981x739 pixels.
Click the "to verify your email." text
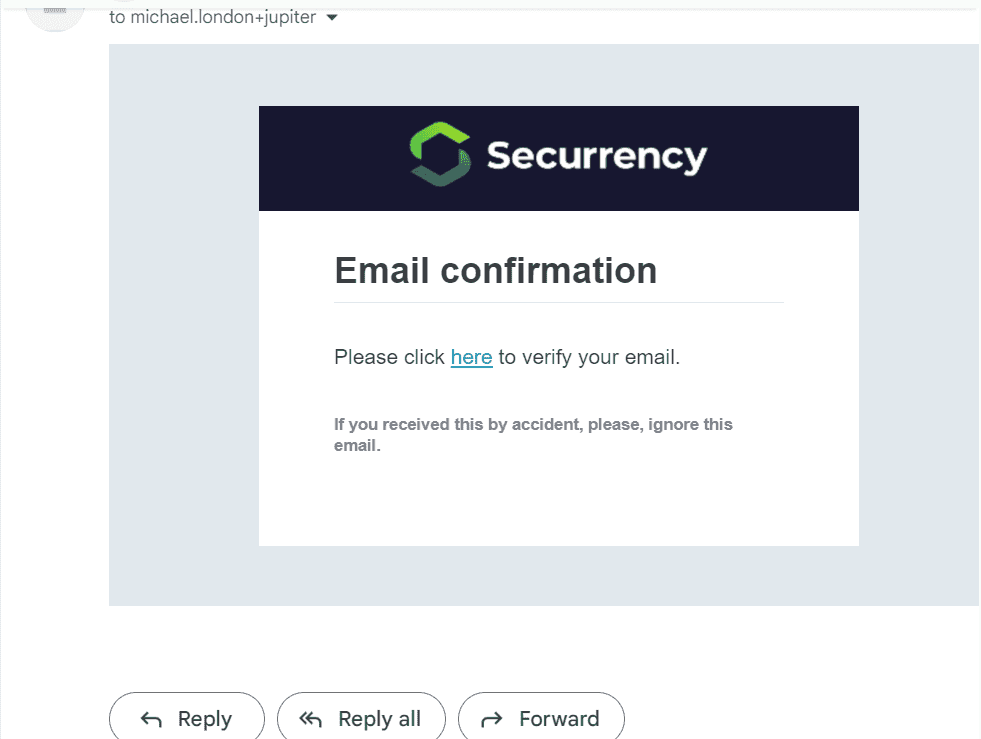(589, 357)
